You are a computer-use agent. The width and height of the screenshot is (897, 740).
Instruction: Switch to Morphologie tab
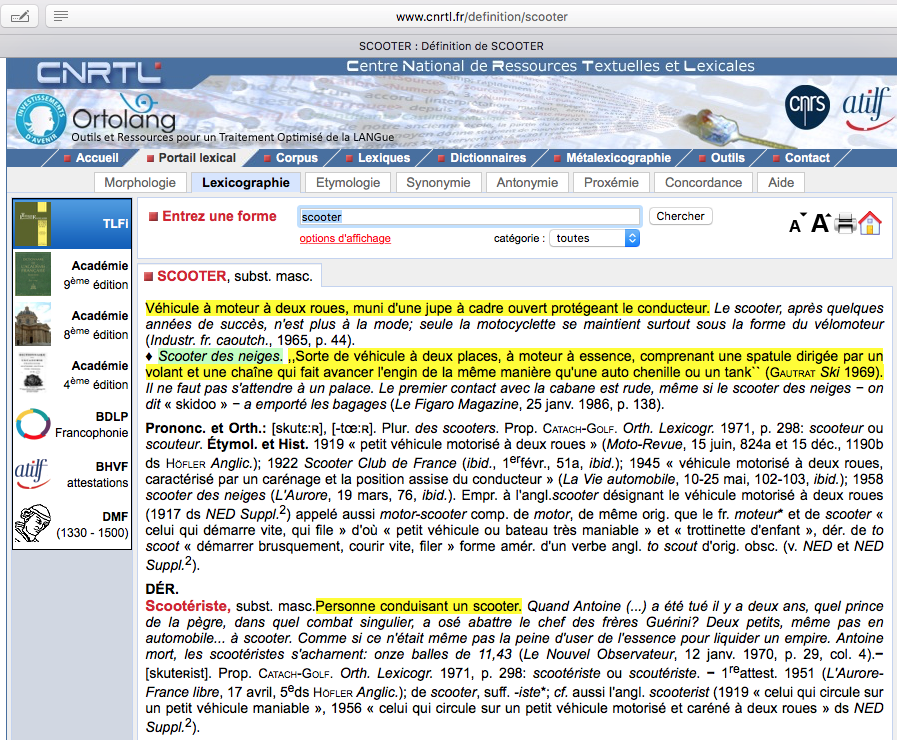click(140, 182)
